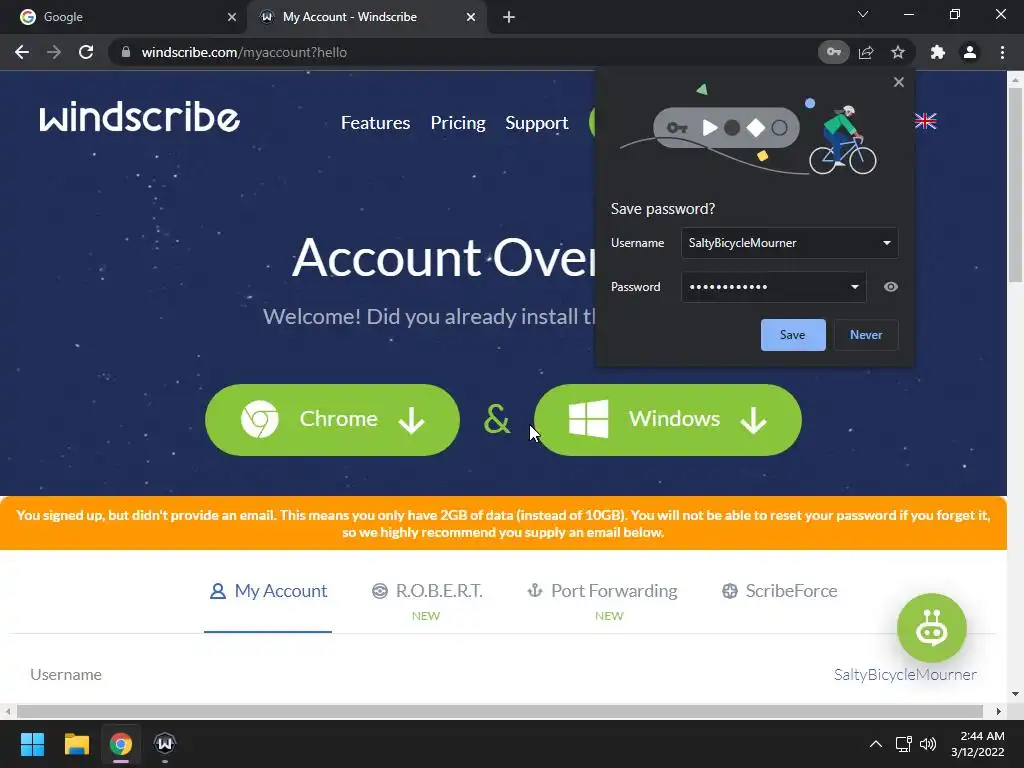Expand the Username dropdown in save password popup
This screenshot has height=768, width=1024.
887,243
